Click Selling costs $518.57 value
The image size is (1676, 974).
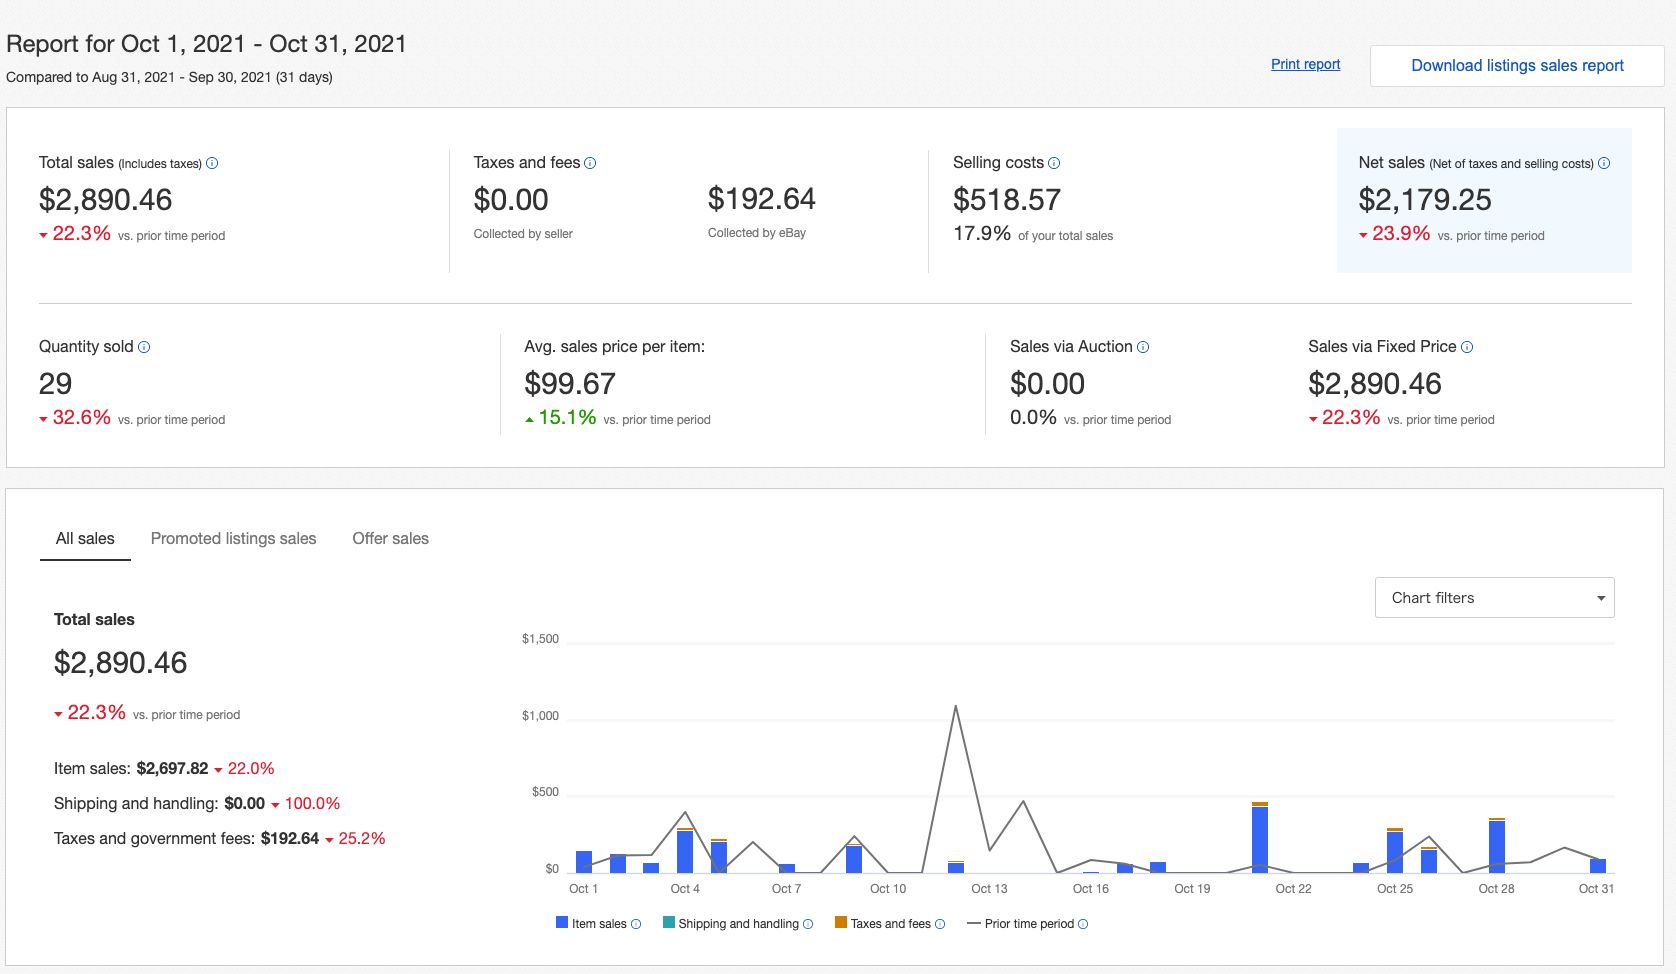click(x=1007, y=200)
